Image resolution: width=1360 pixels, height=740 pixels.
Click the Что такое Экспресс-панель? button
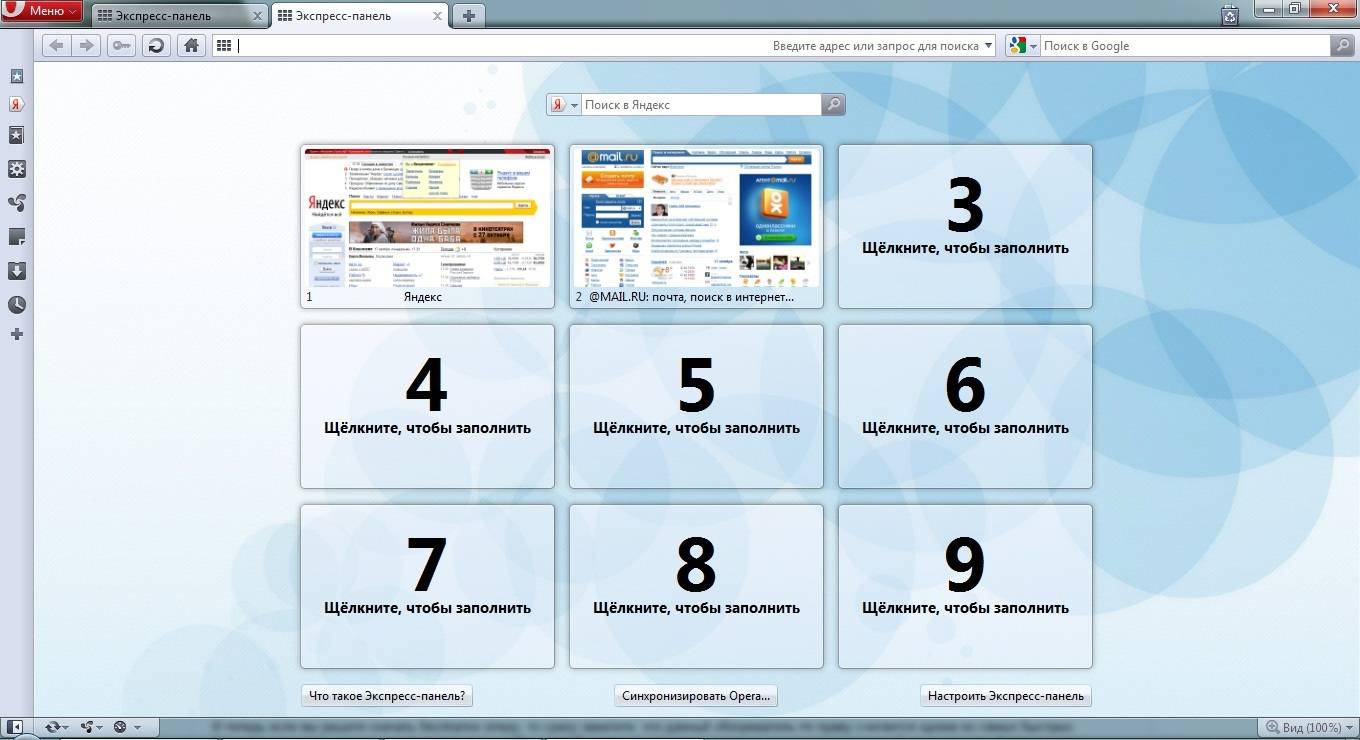(388, 696)
